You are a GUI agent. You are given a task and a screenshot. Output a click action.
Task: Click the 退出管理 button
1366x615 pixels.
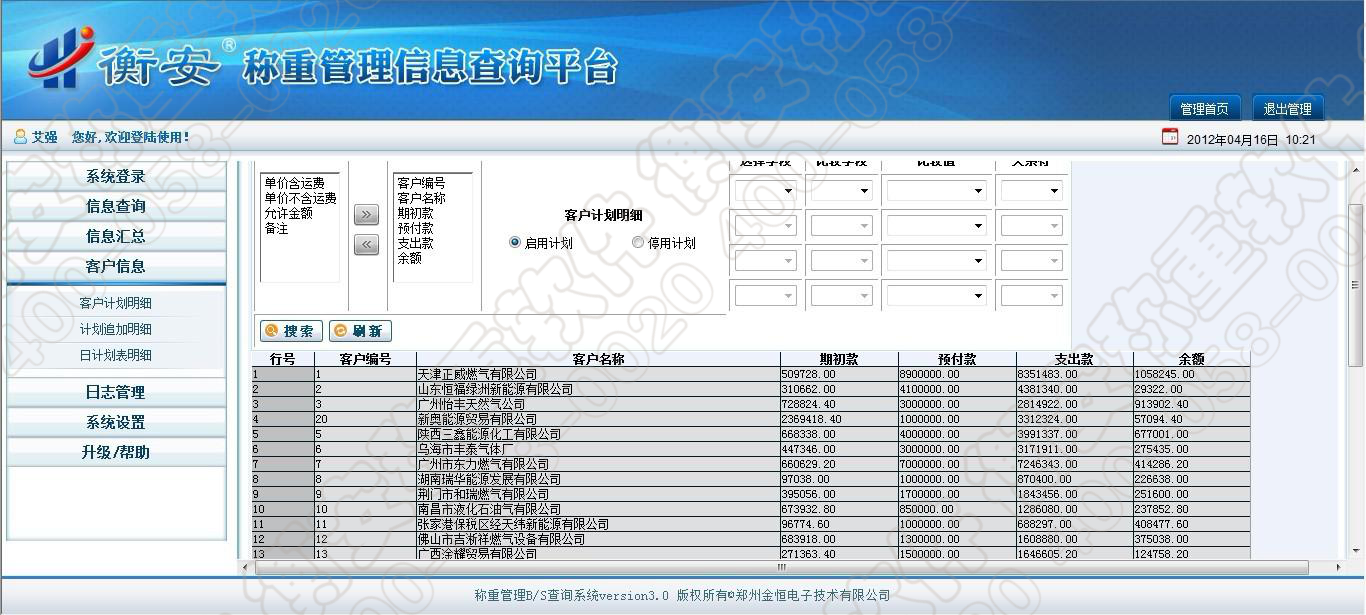point(1287,109)
